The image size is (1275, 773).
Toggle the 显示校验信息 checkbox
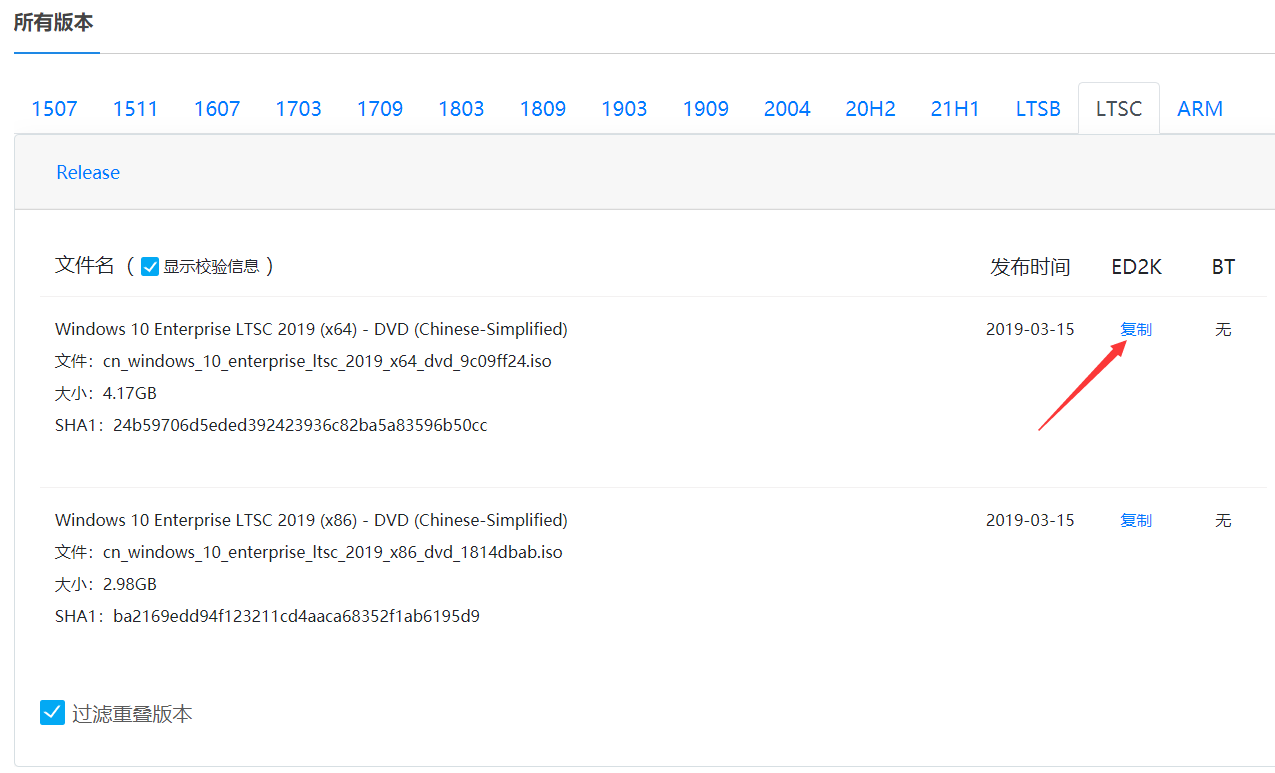[150, 266]
